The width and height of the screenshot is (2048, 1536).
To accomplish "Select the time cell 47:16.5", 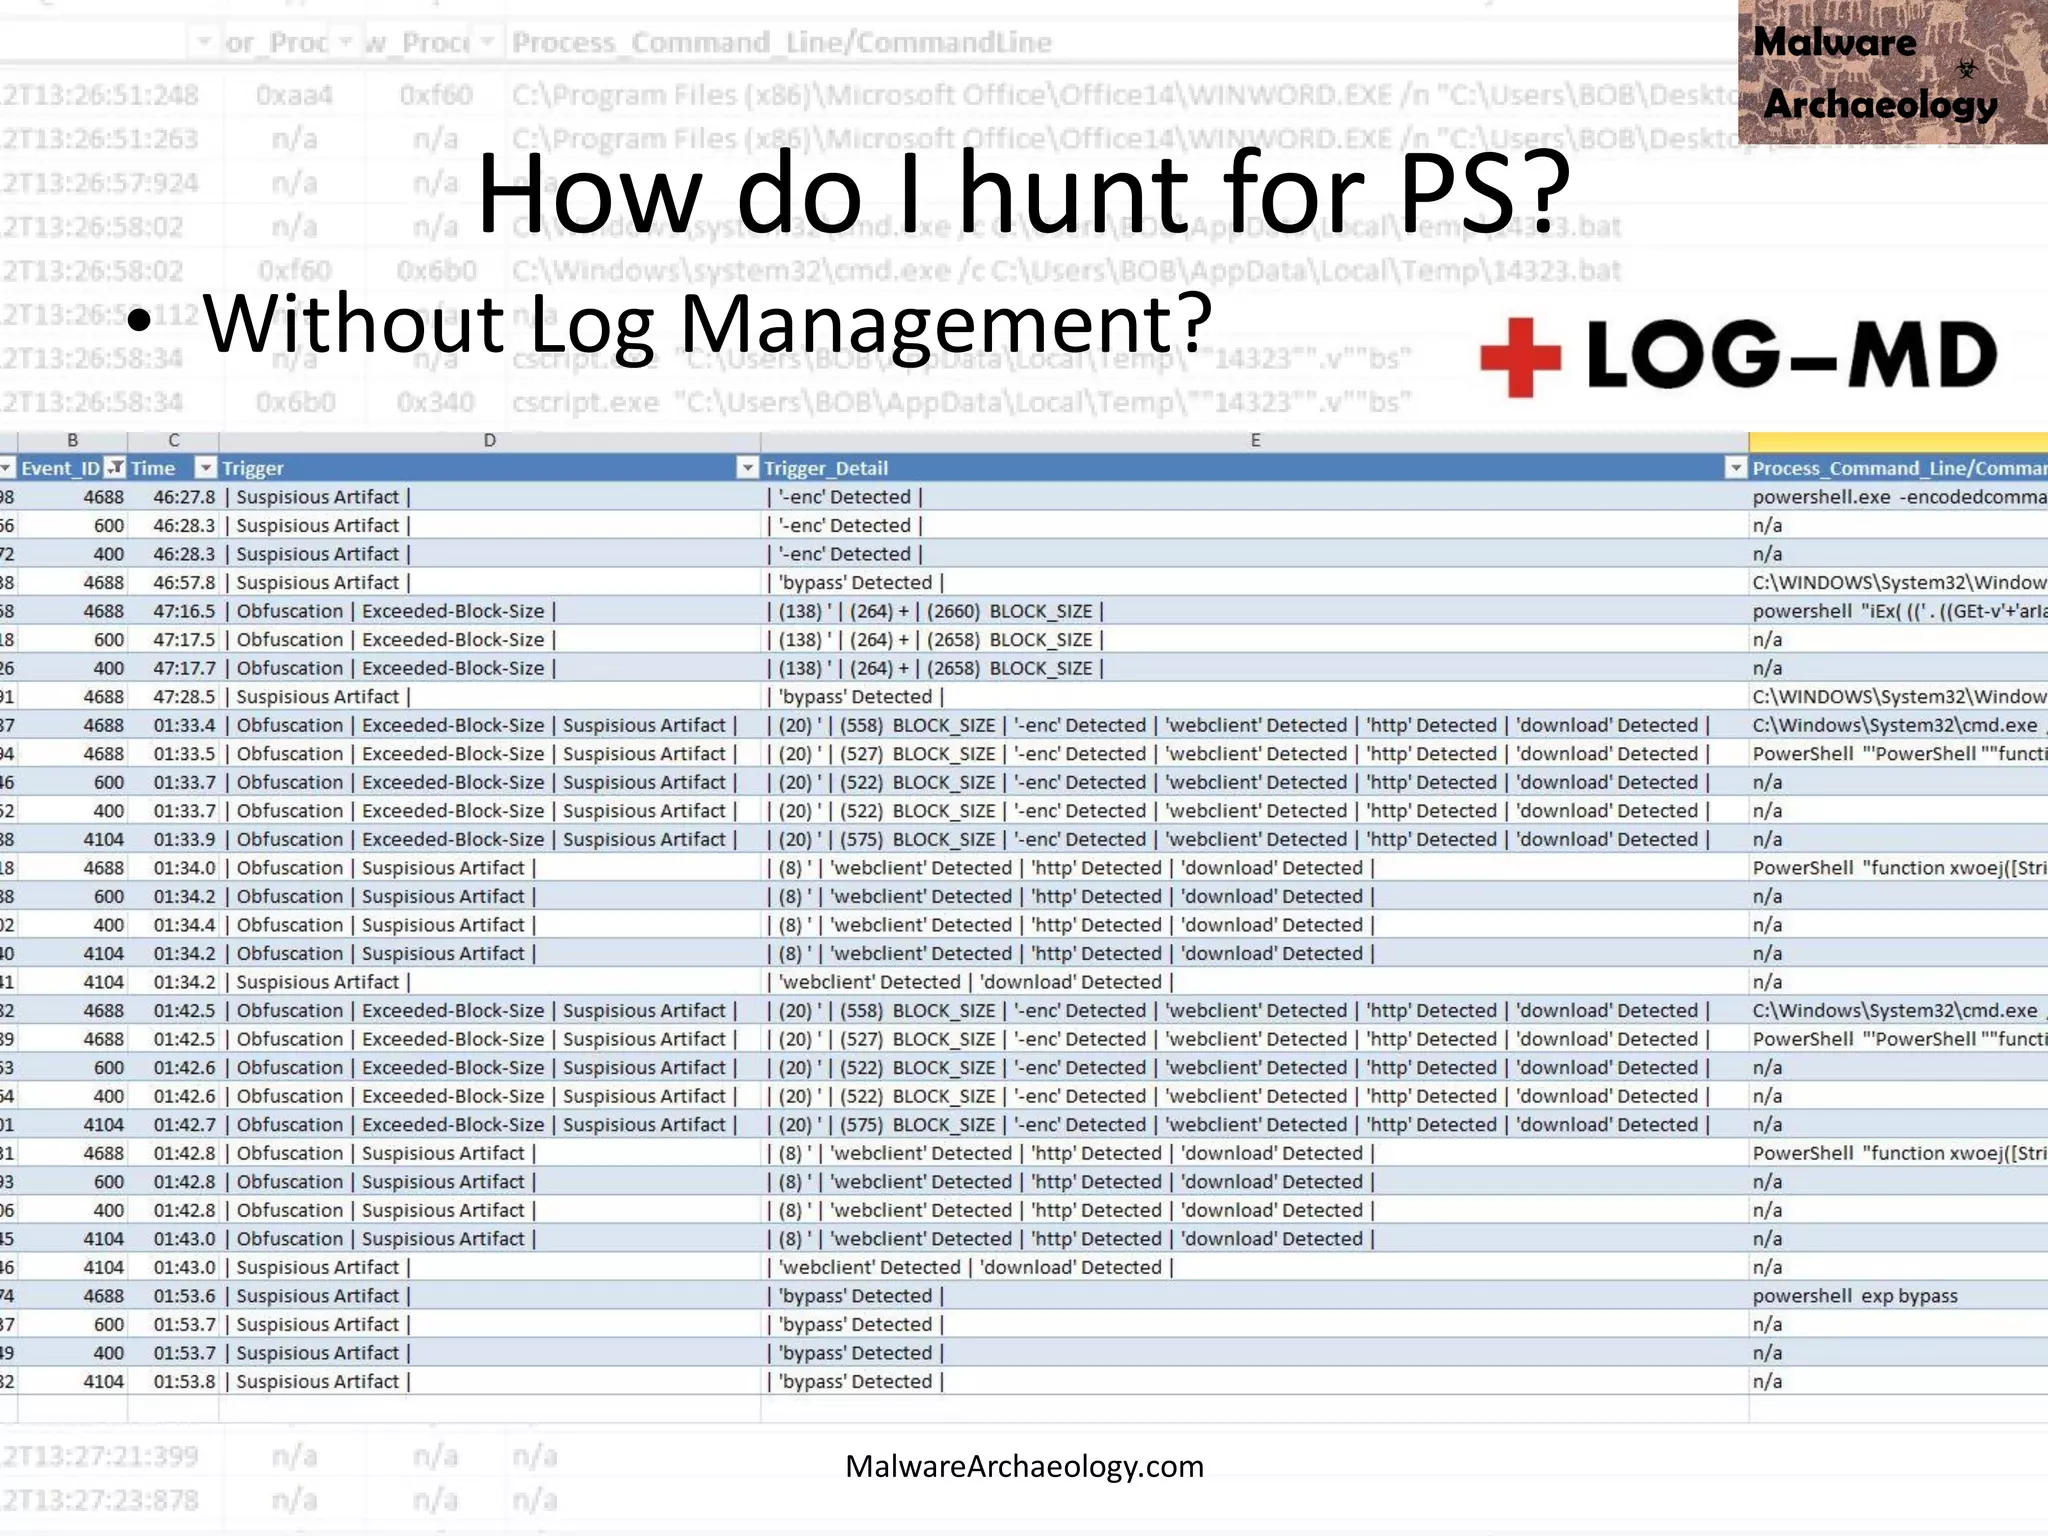I will tap(173, 611).
